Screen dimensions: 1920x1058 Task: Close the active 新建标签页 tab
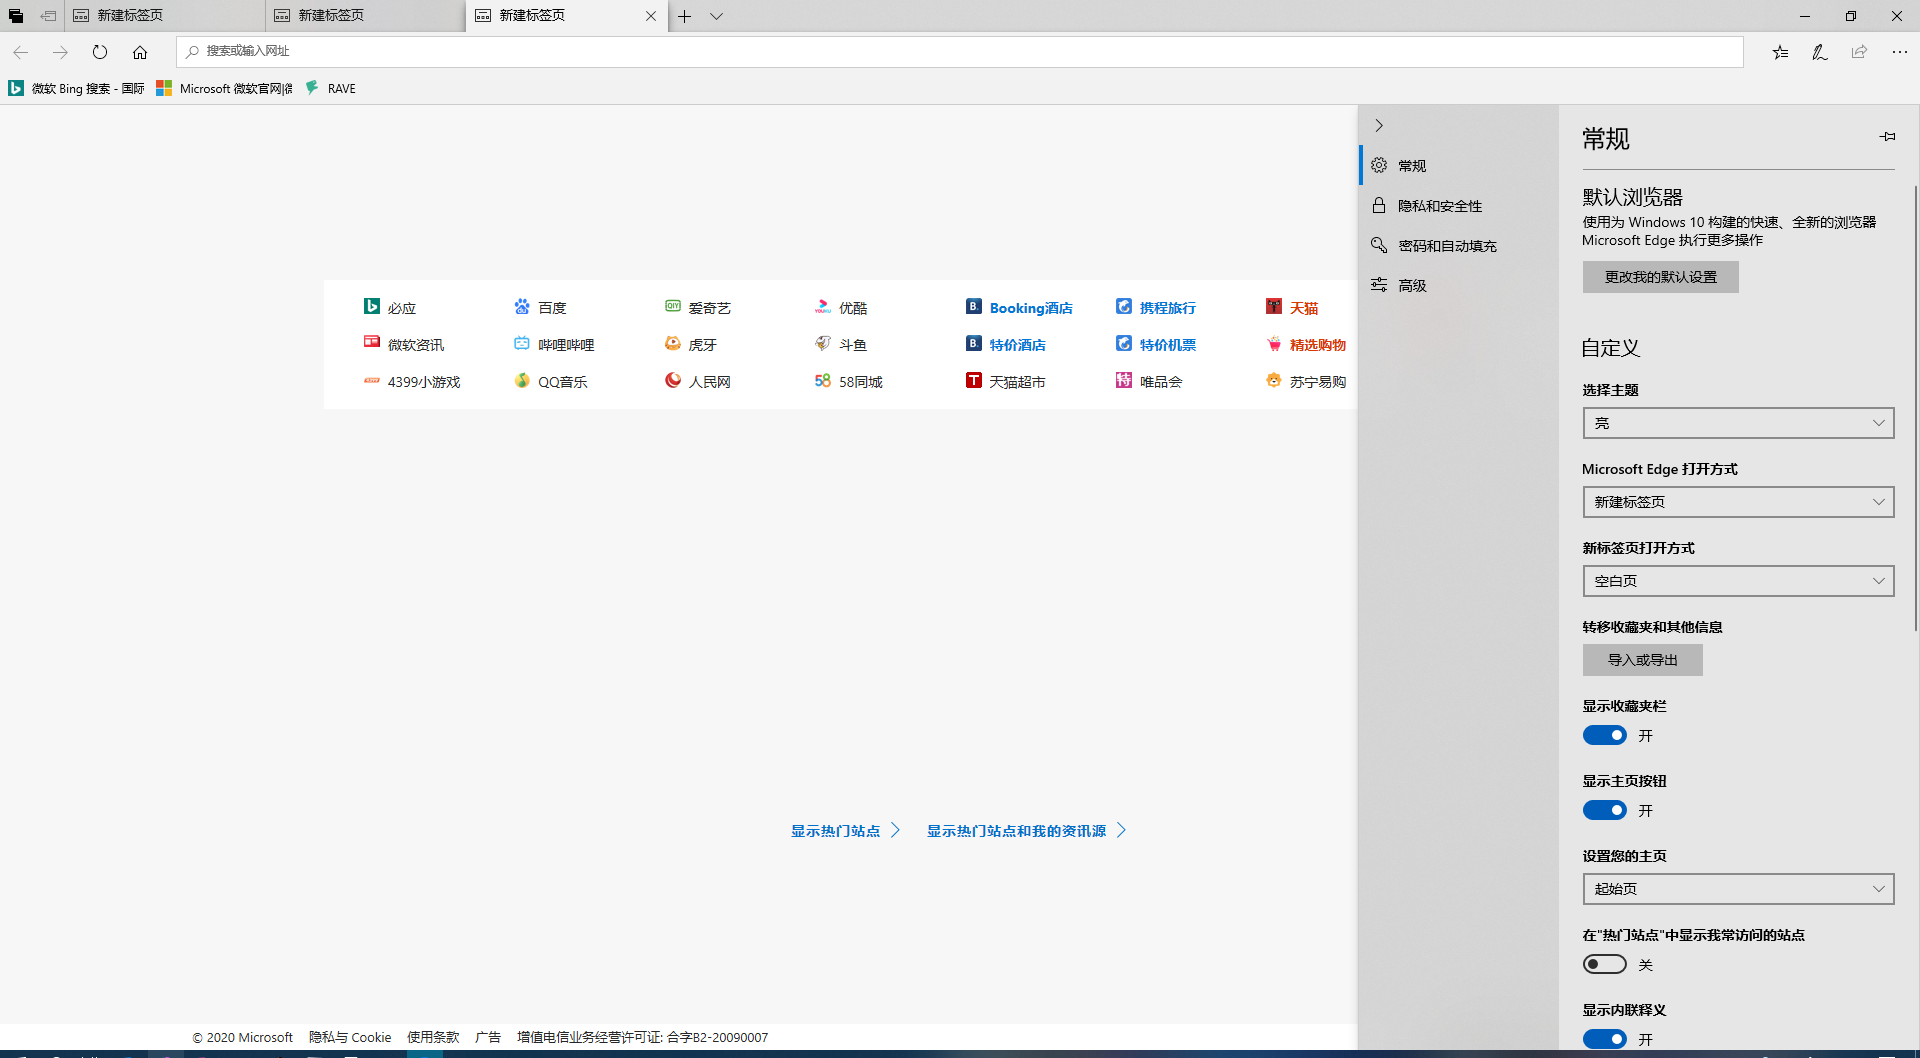pyautogui.click(x=651, y=16)
